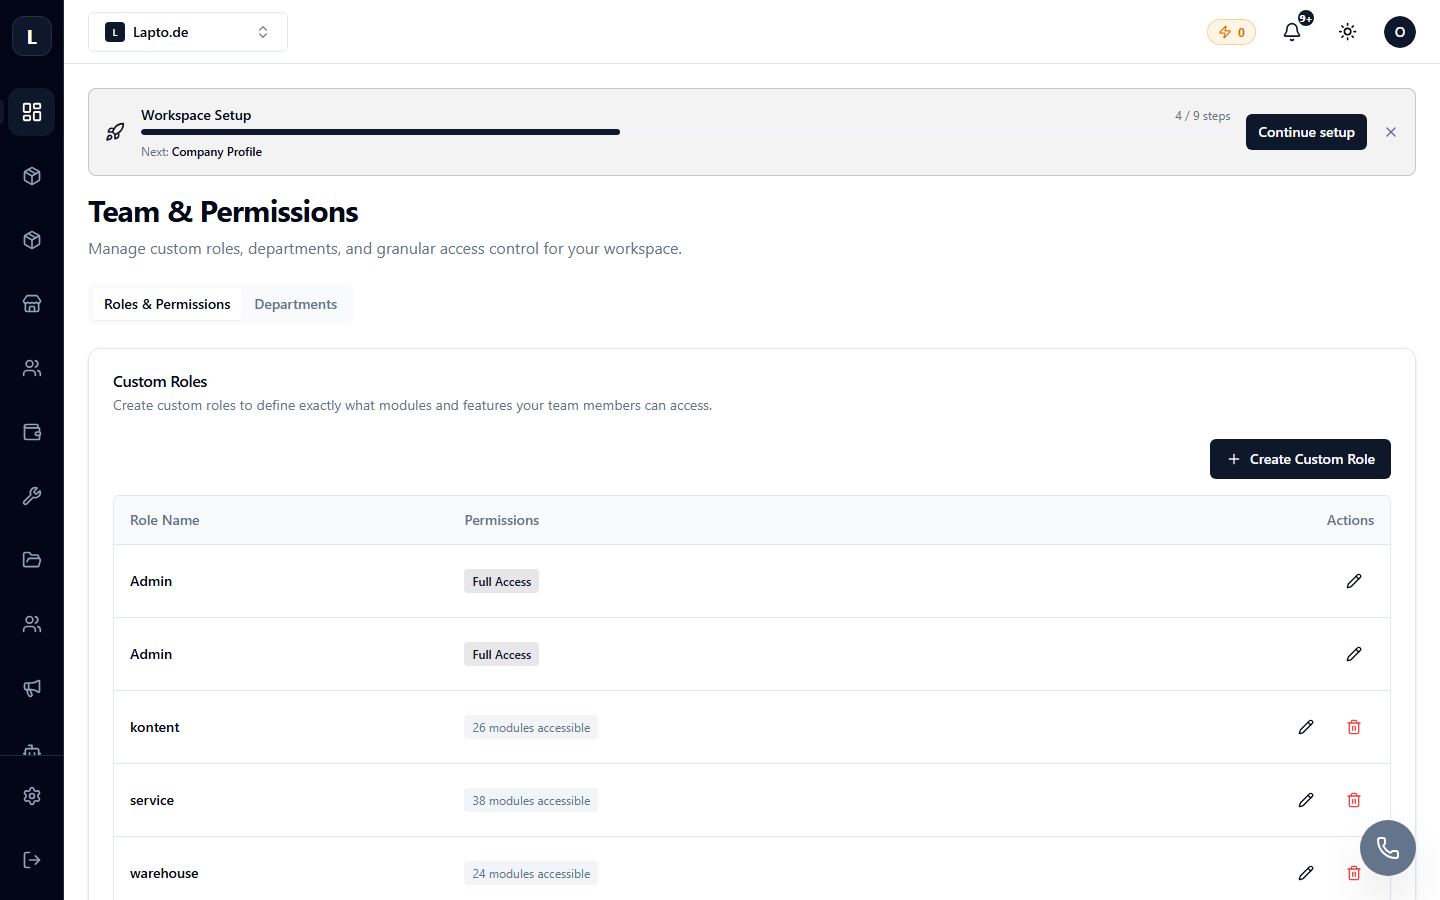Image resolution: width=1440 pixels, height=900 pixels.
Task: Click the "Custom Roles" section title
Action: point(160,381)
